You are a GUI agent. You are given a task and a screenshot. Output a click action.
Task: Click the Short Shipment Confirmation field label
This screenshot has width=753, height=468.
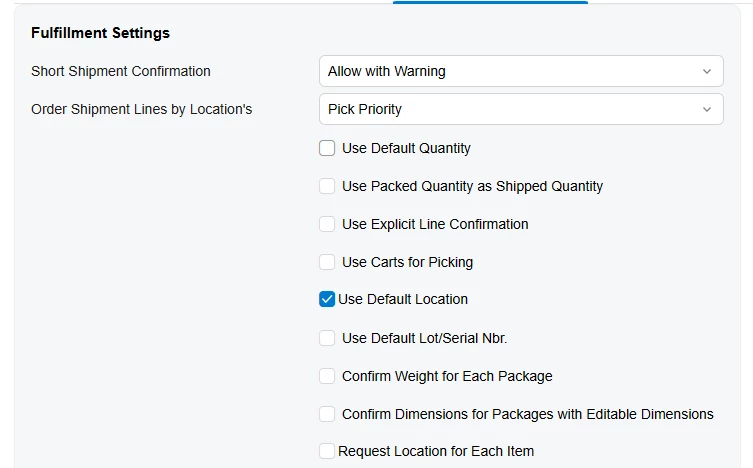(121, 71)
